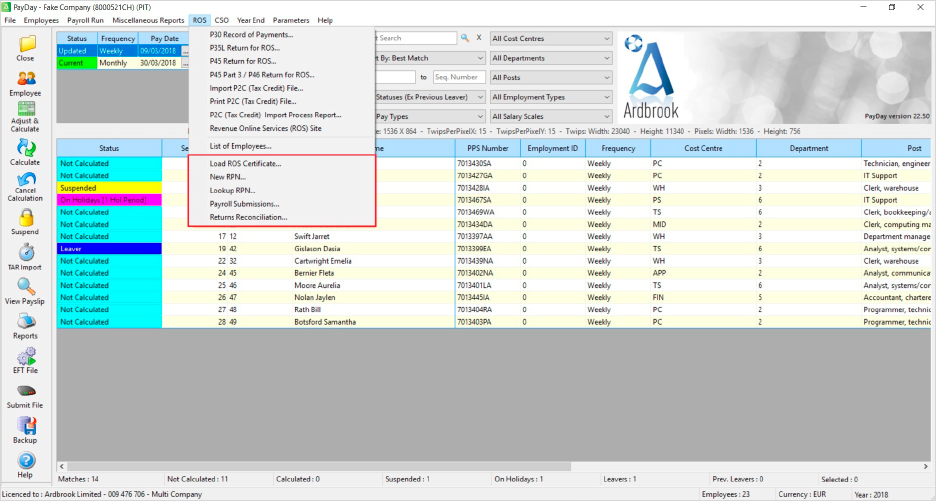Click the yellow Suspended status cell

coord(109,188)
